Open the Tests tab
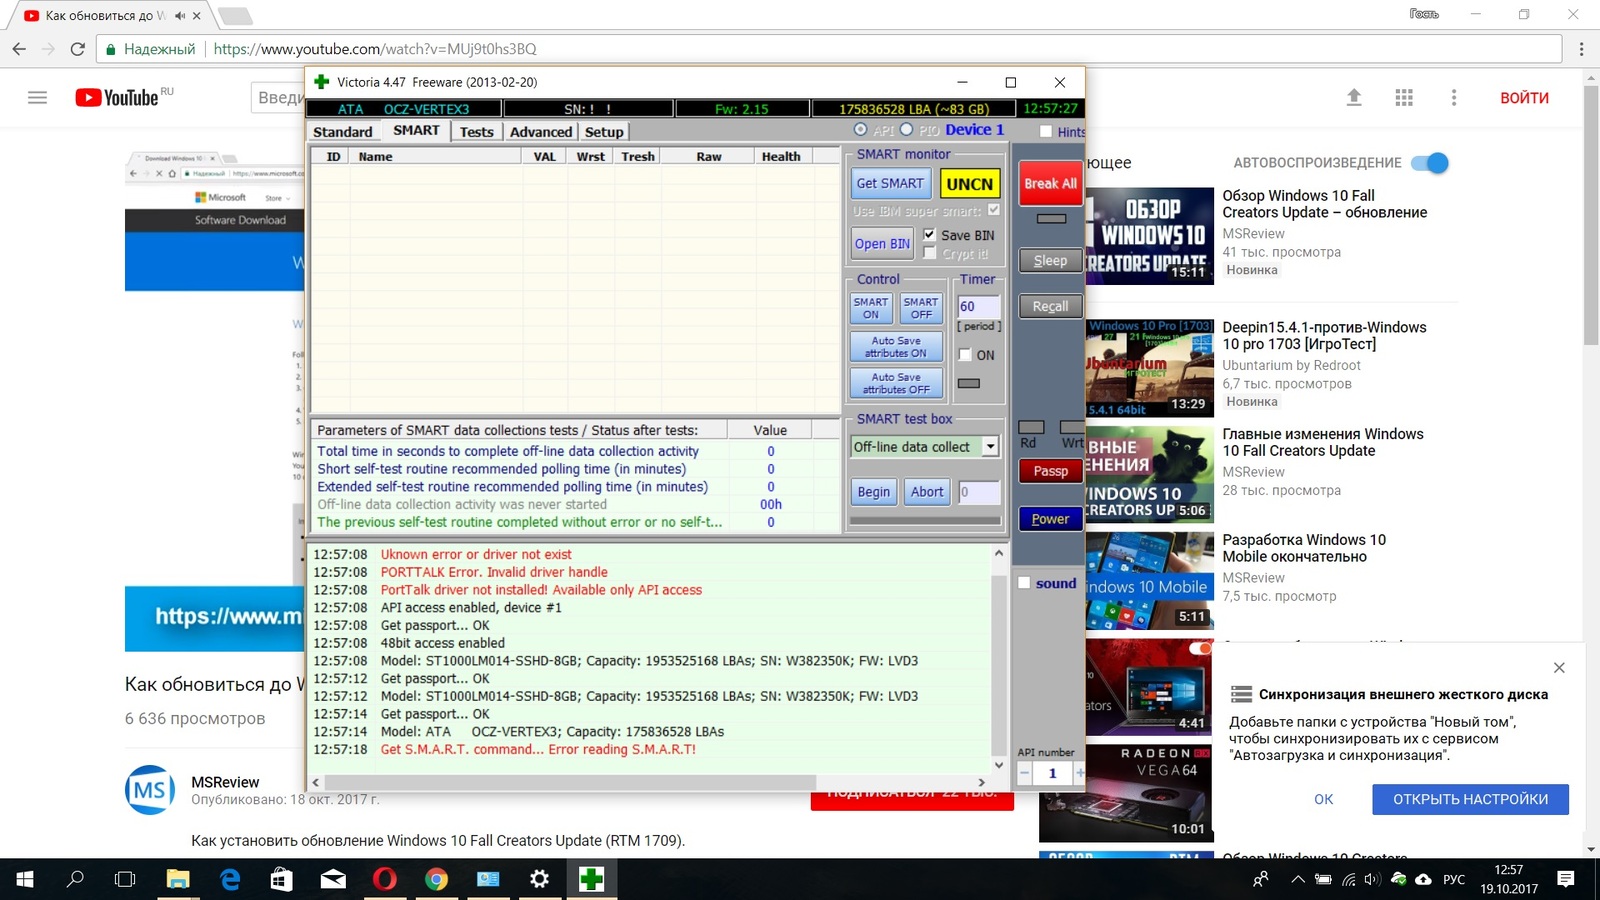Screen dimensions: 1600x900 tap(477, 132)
